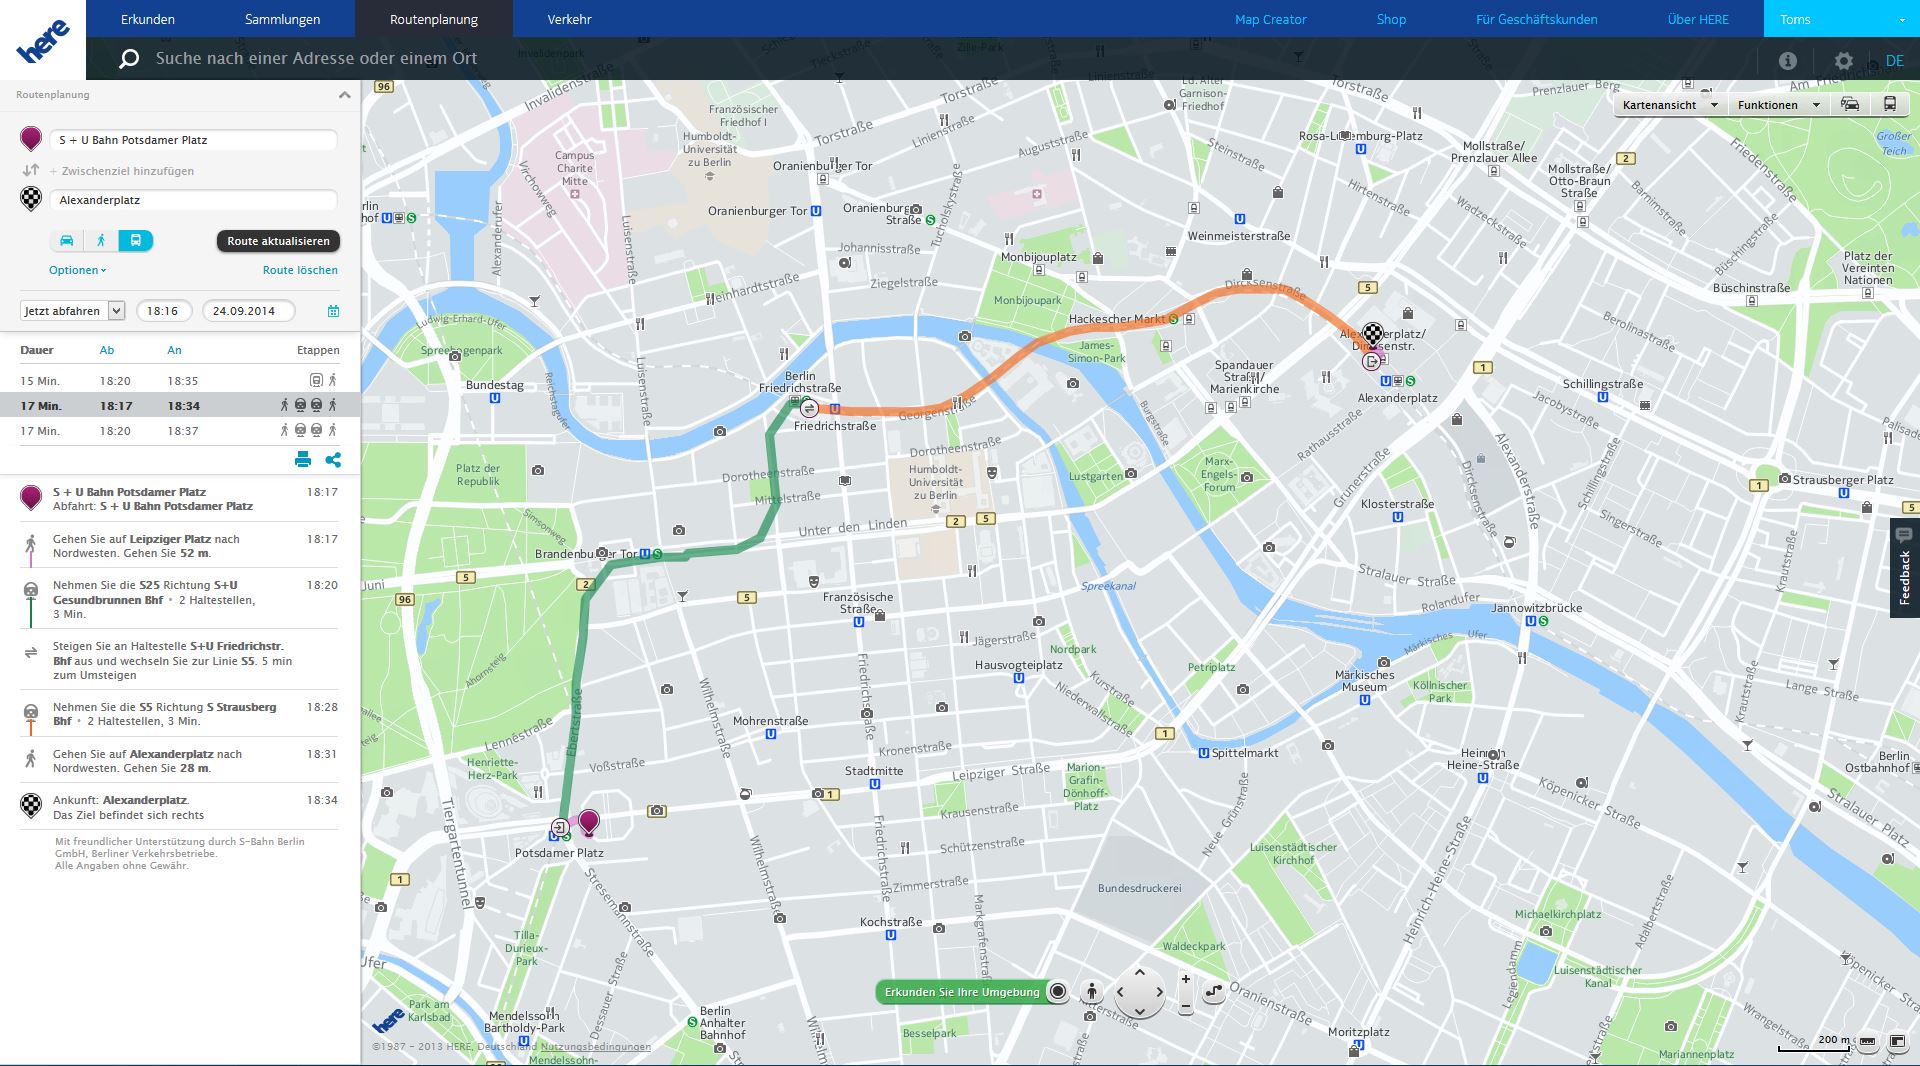Open the Sammlungen tab
Image resolution: width=1920 pixels, height=1066 pixels.
pyautogui.click(x=282, y=19)
